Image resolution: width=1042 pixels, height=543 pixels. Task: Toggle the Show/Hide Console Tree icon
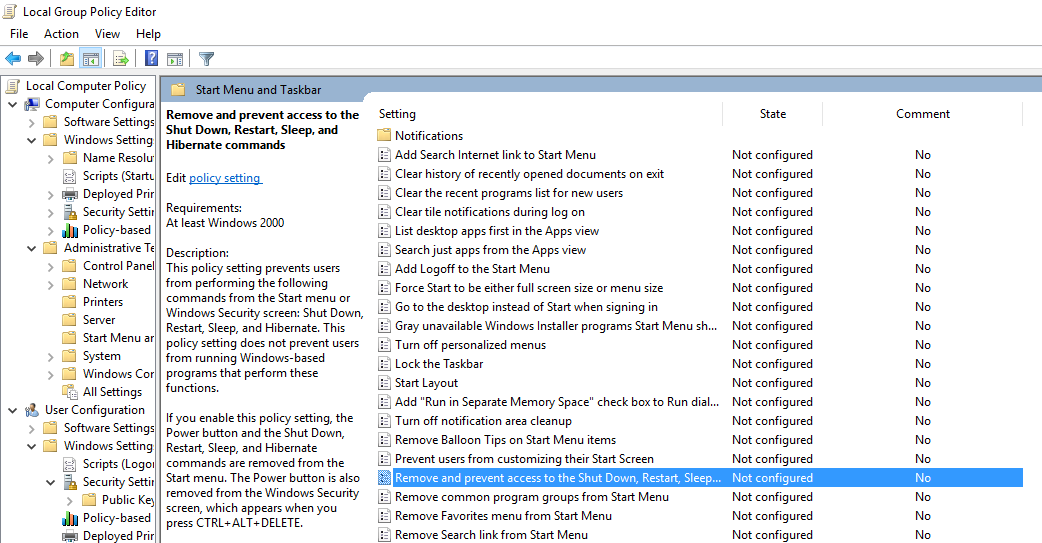(90, 58)
